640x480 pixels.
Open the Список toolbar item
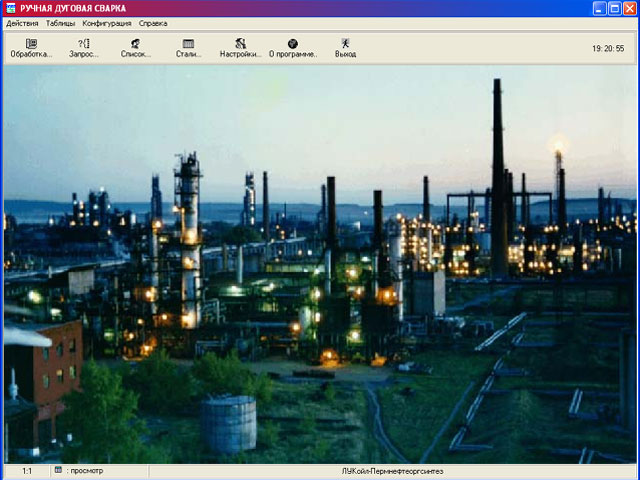(135, 48)
